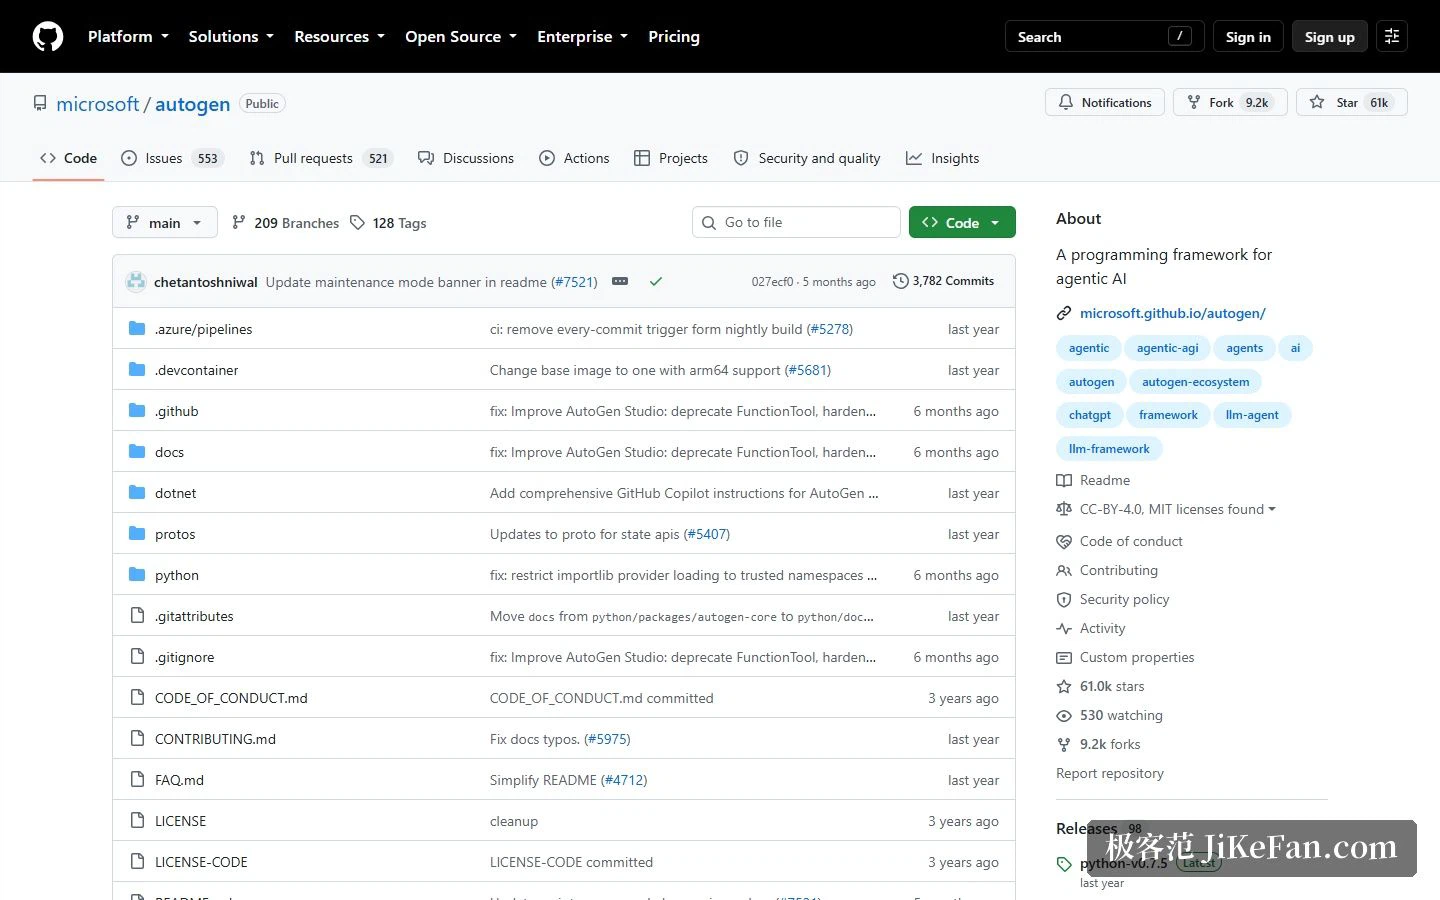Open the Discussions tab
This screenshot has height=900, width=1440.
466,158
